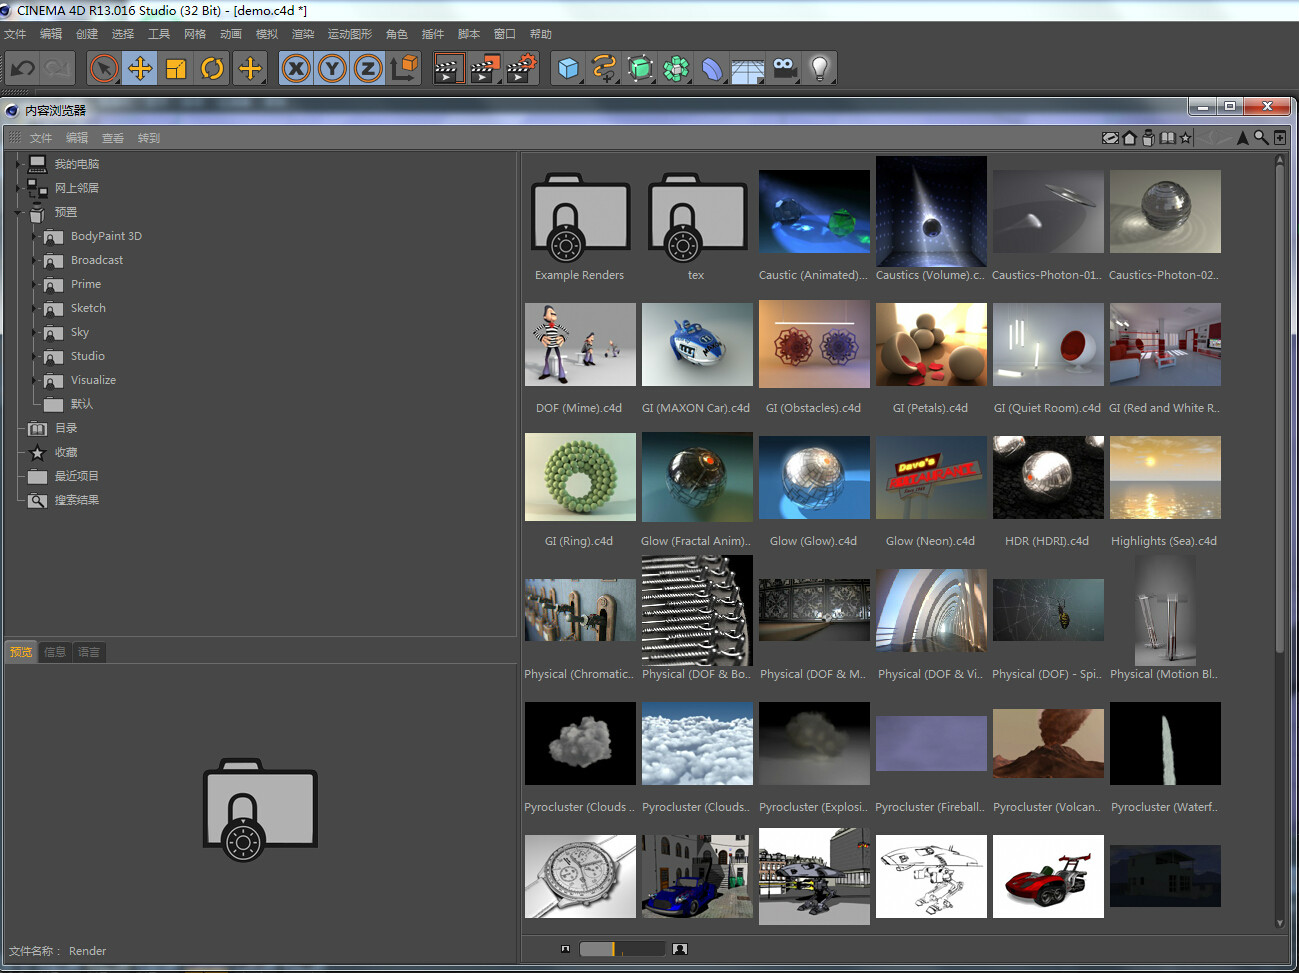Open the 运动图形 menu

(350, 34)
